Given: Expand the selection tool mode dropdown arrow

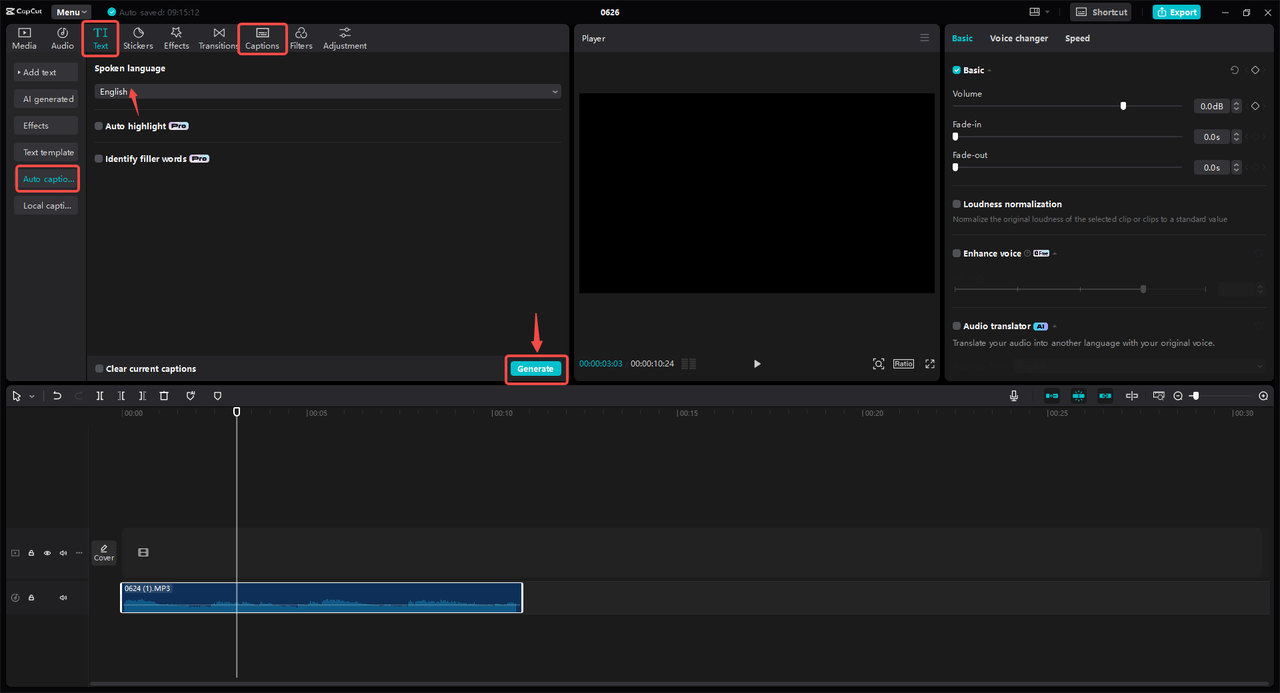Looking at the screenshot, I should point(31,396).
